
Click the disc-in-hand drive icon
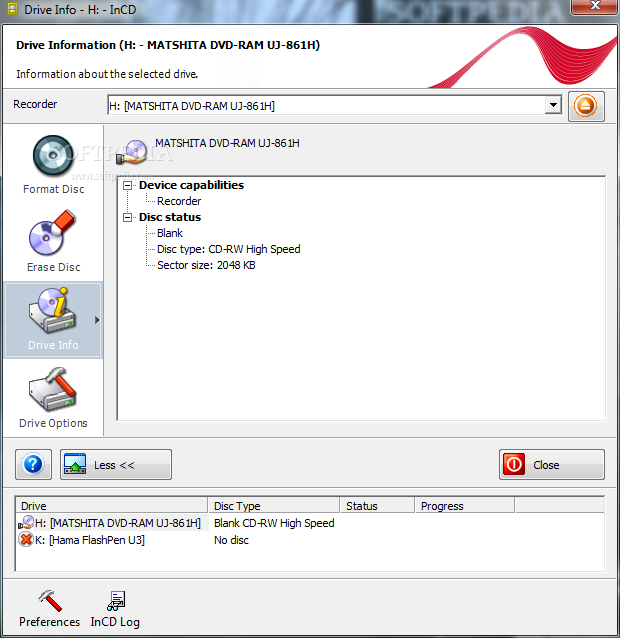point(131,152)
